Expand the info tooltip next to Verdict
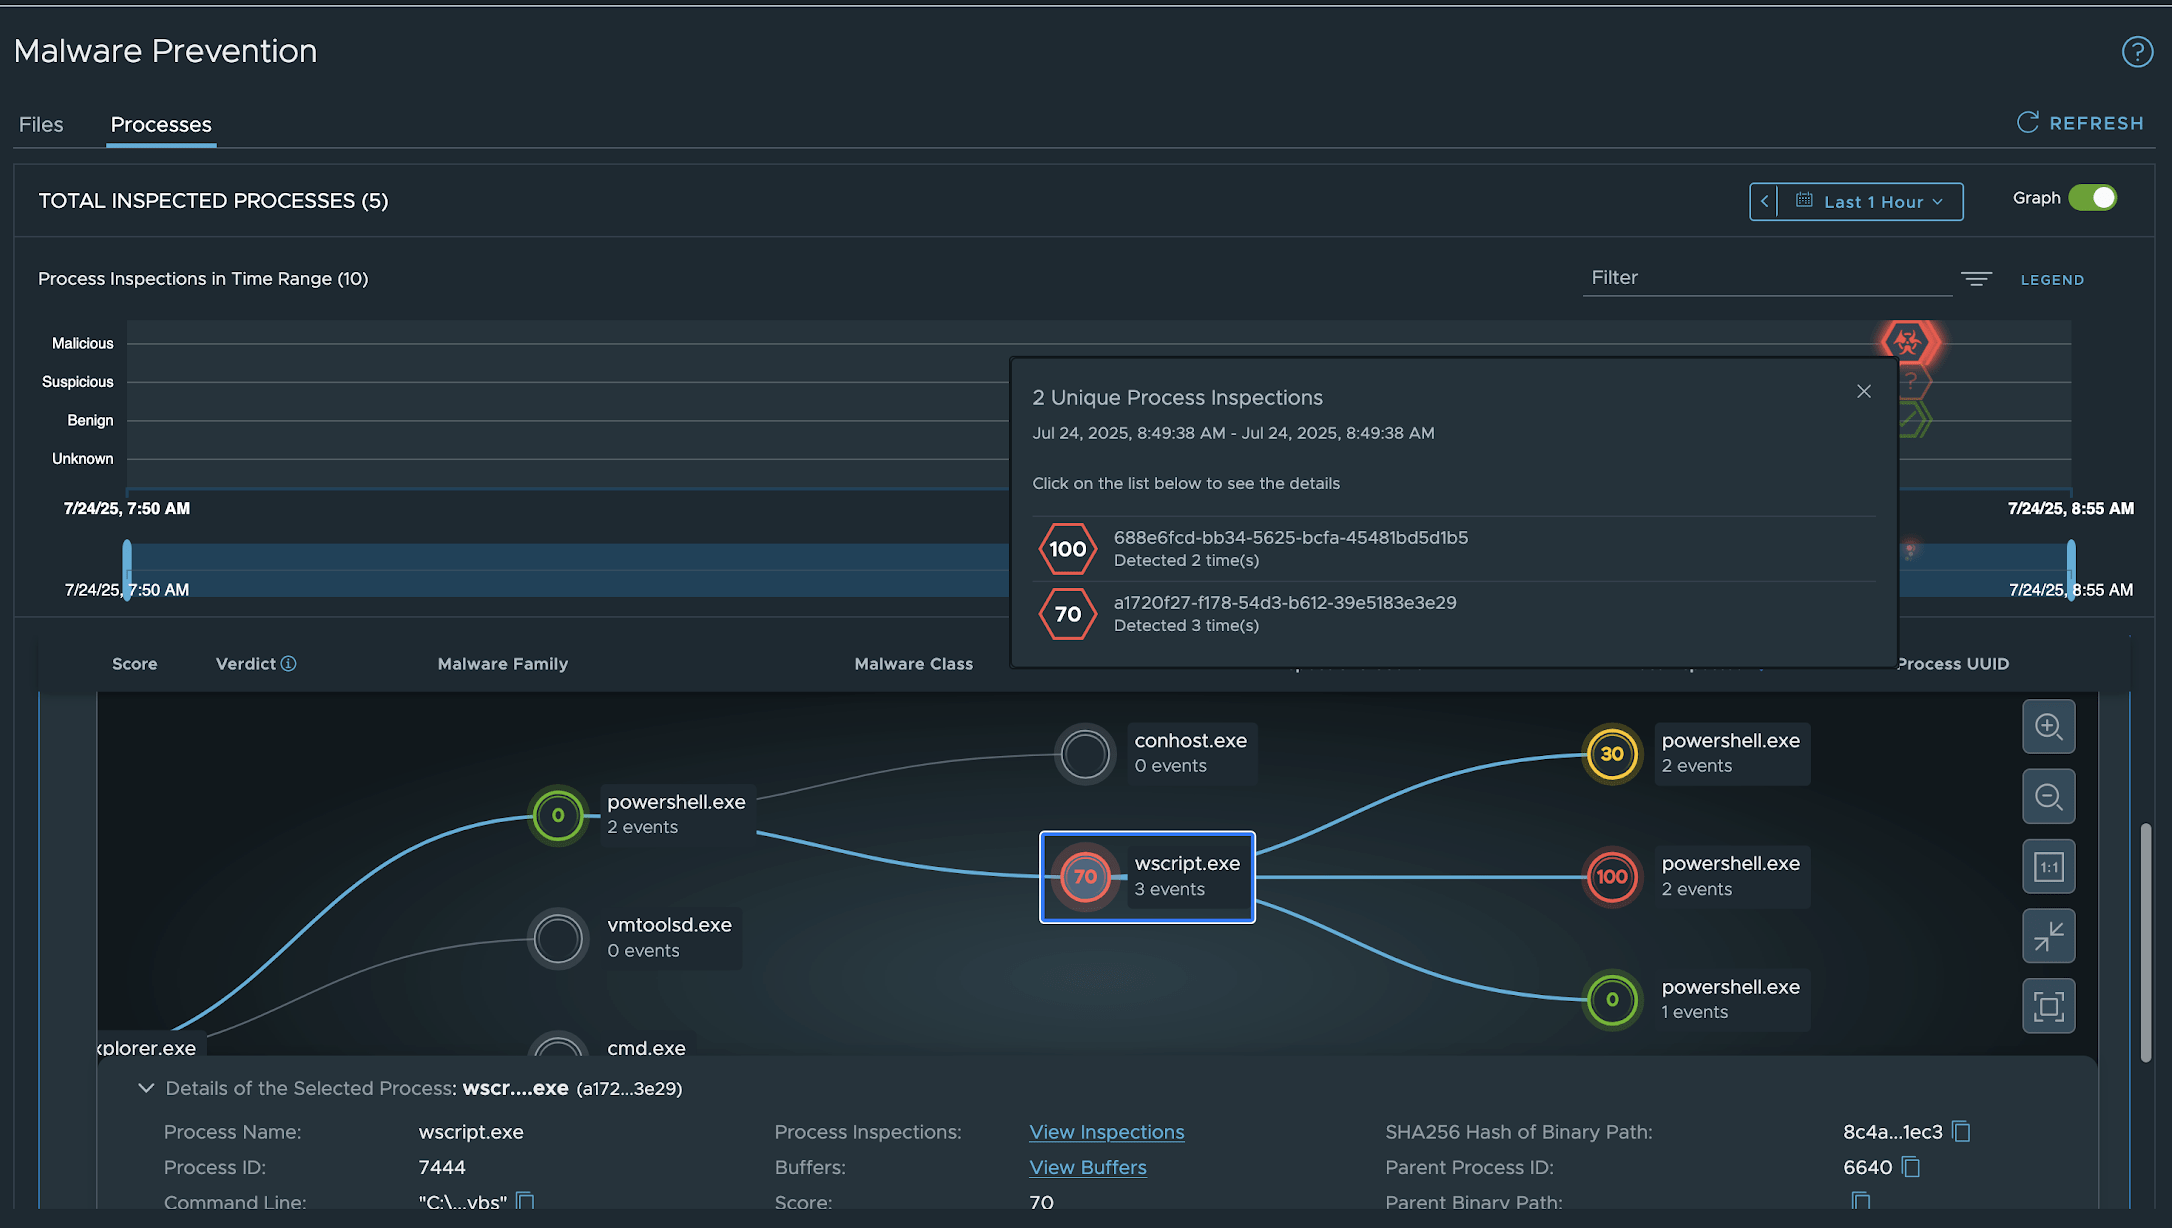2172x1228 pixels. [x=289, y=663]
